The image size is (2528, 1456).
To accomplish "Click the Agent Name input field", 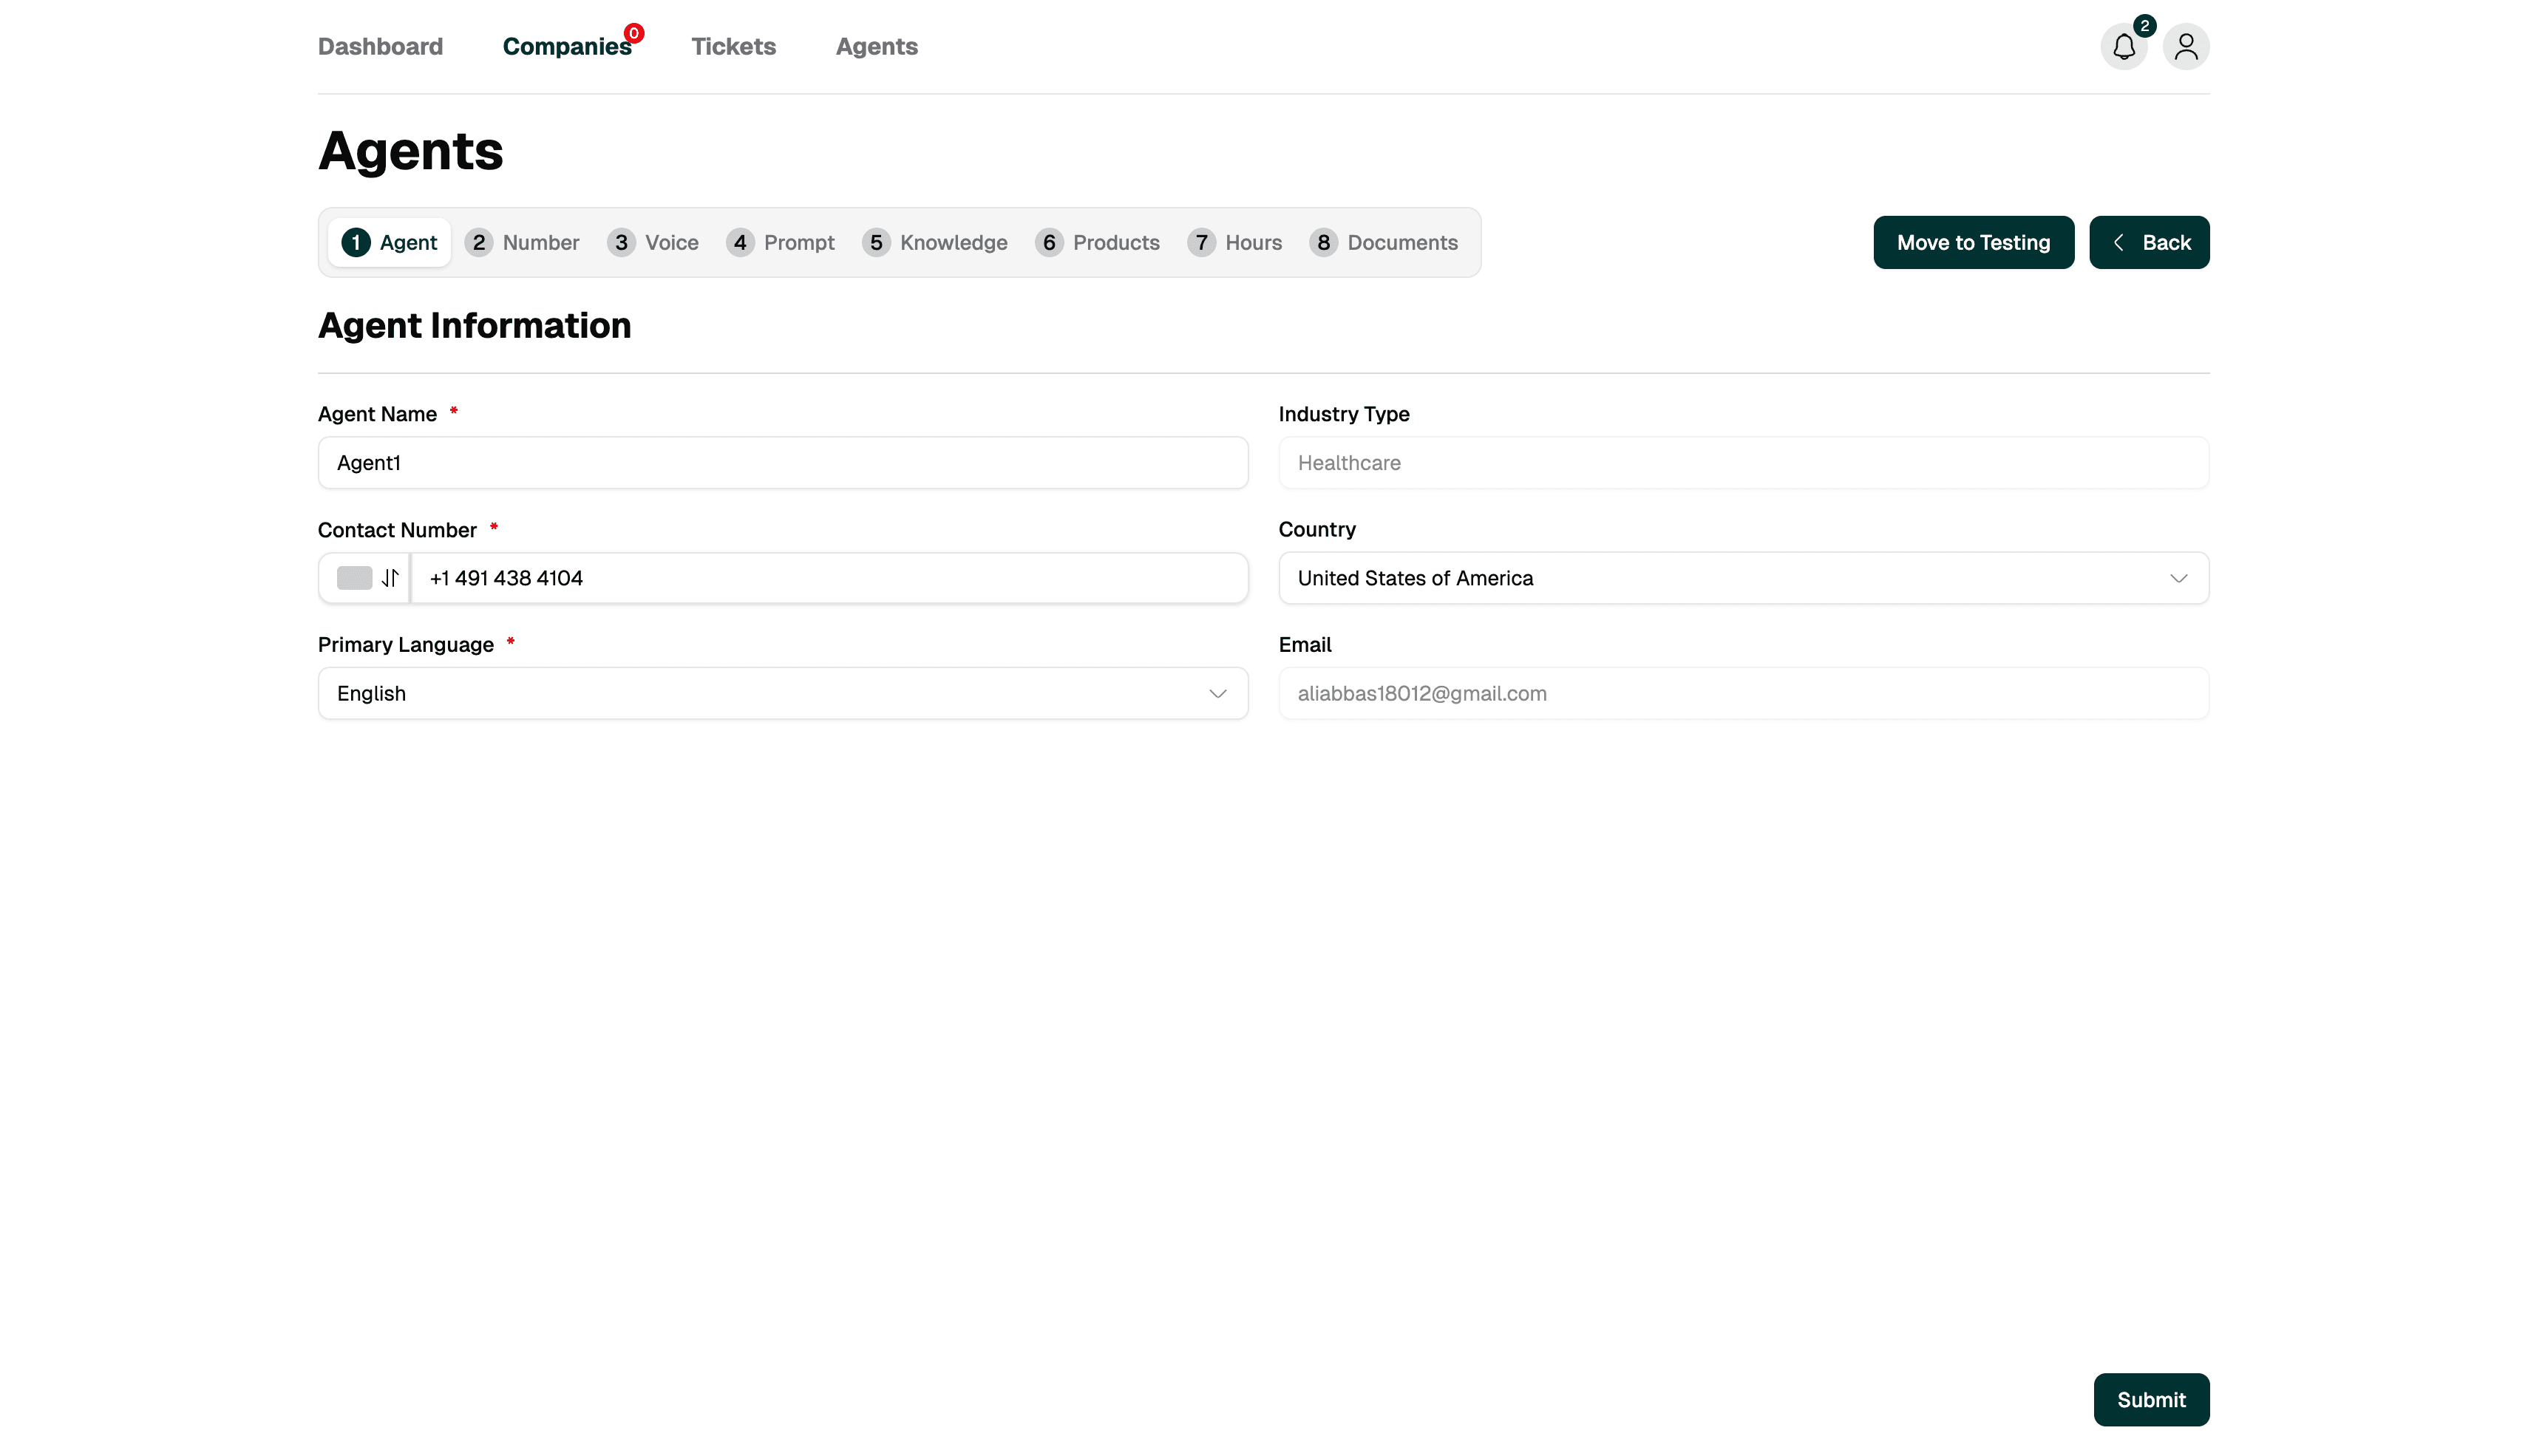I will tap(782, 463).
